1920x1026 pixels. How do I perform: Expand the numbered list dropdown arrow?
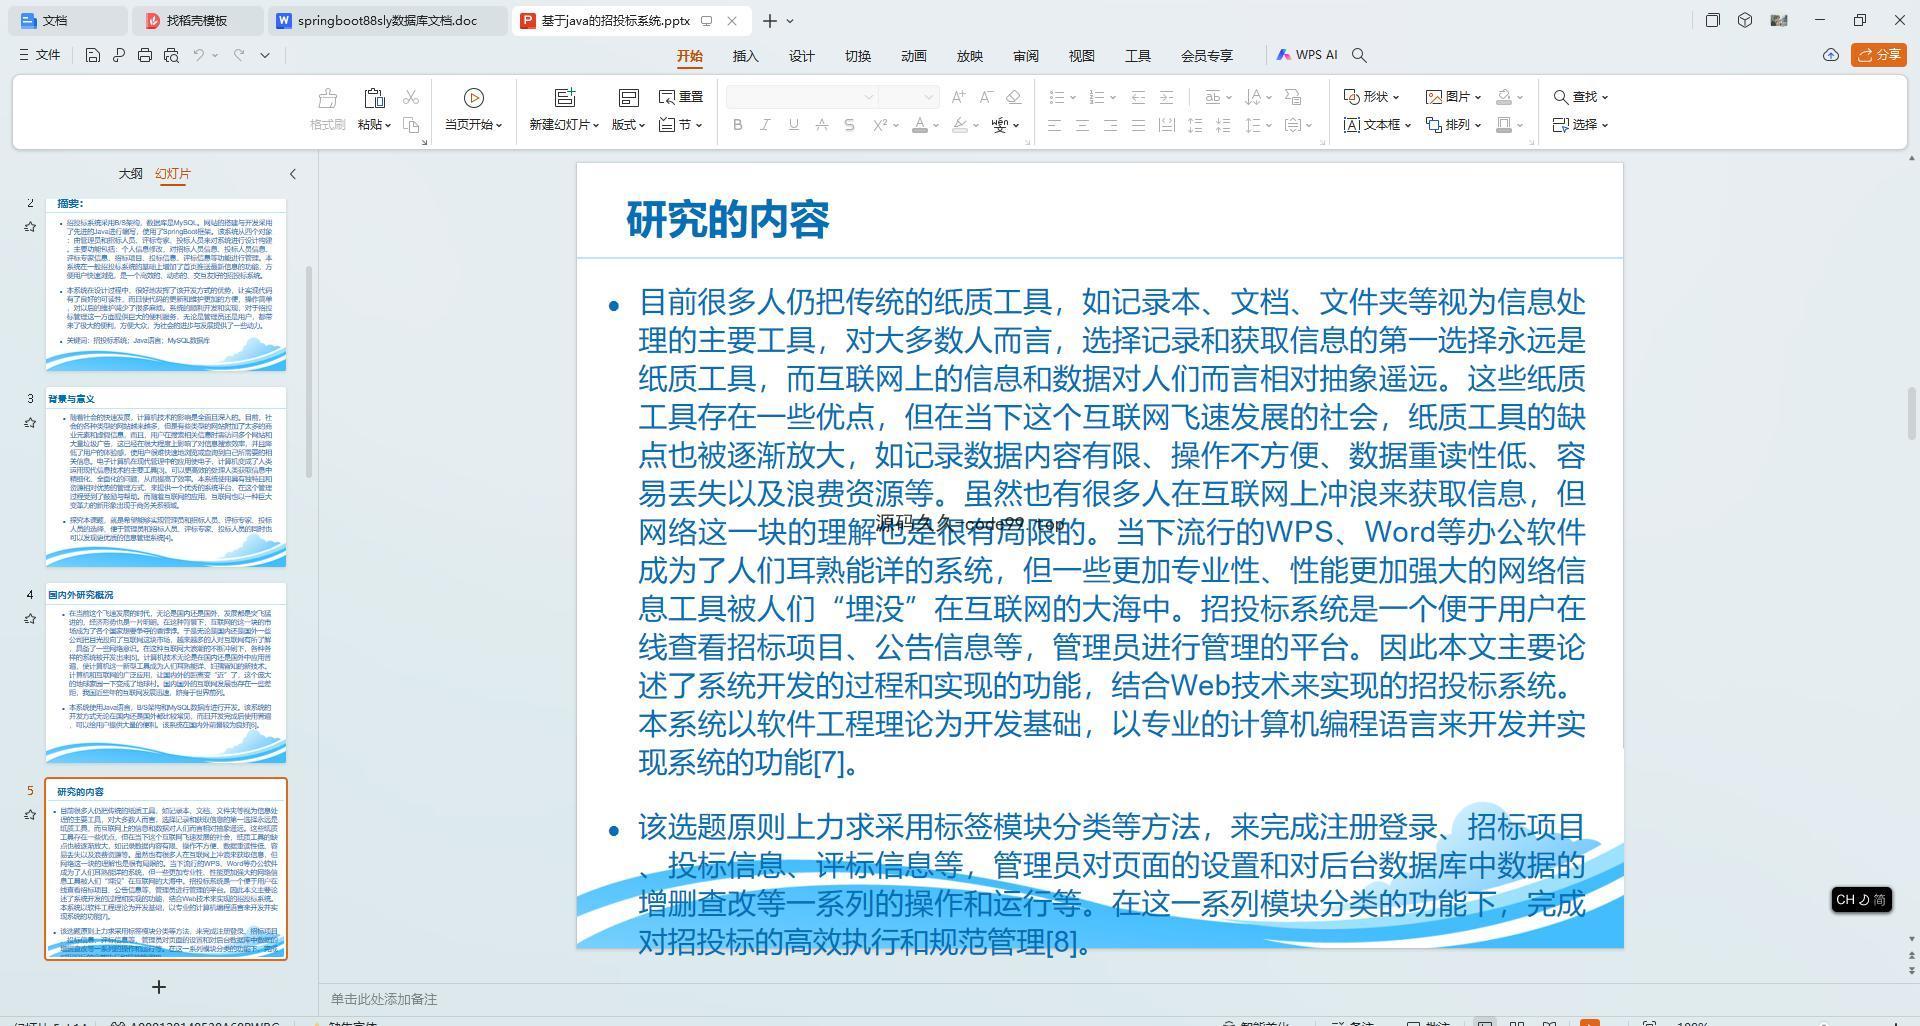[x=1112, y=98]
